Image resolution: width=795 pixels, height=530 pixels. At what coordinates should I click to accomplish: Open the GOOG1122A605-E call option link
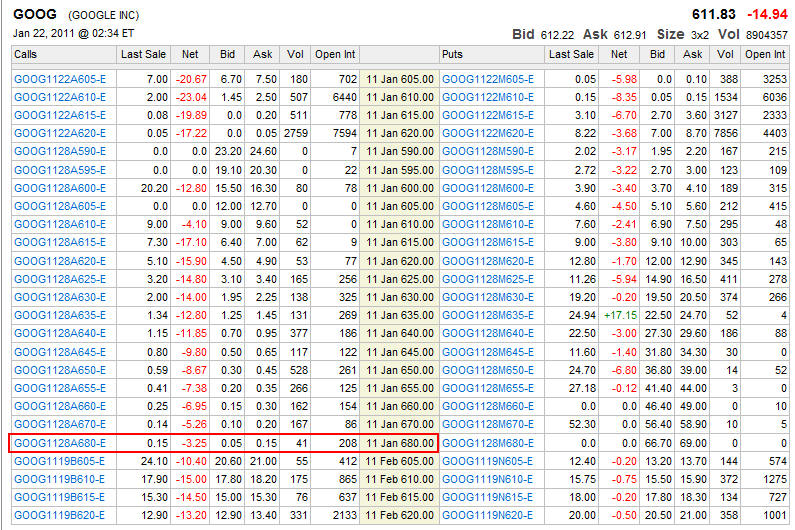click(x=58, y=78)
